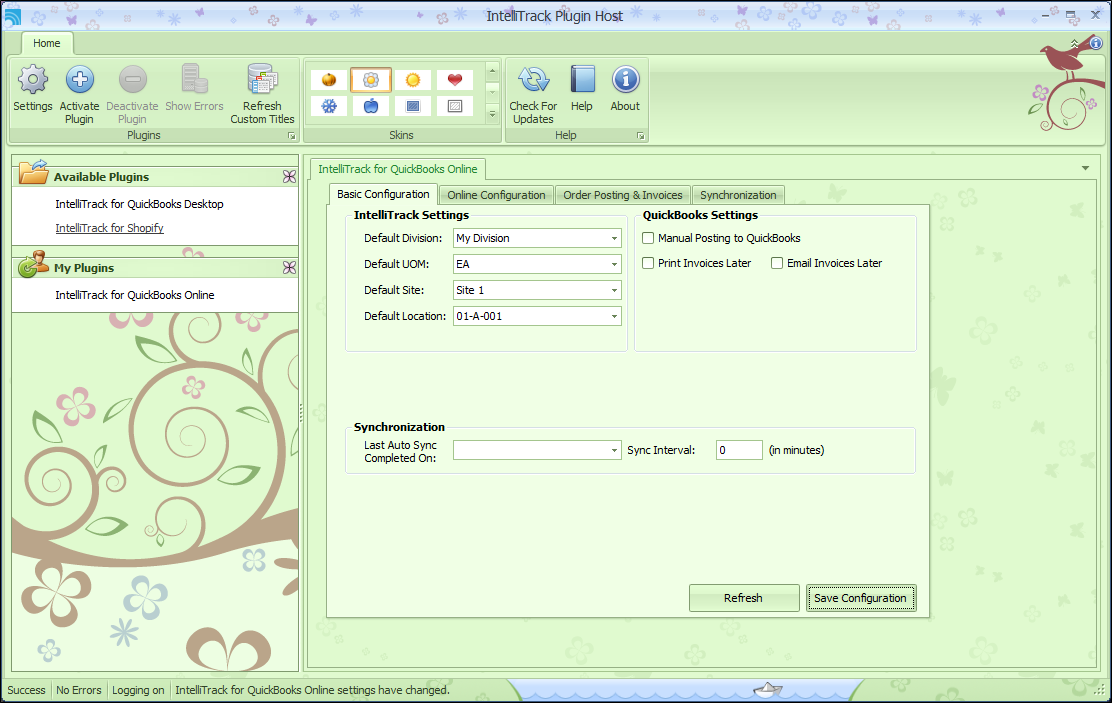Open Help group dialog launcher
The image size is (1112, 703).
(x=640, y=135)
